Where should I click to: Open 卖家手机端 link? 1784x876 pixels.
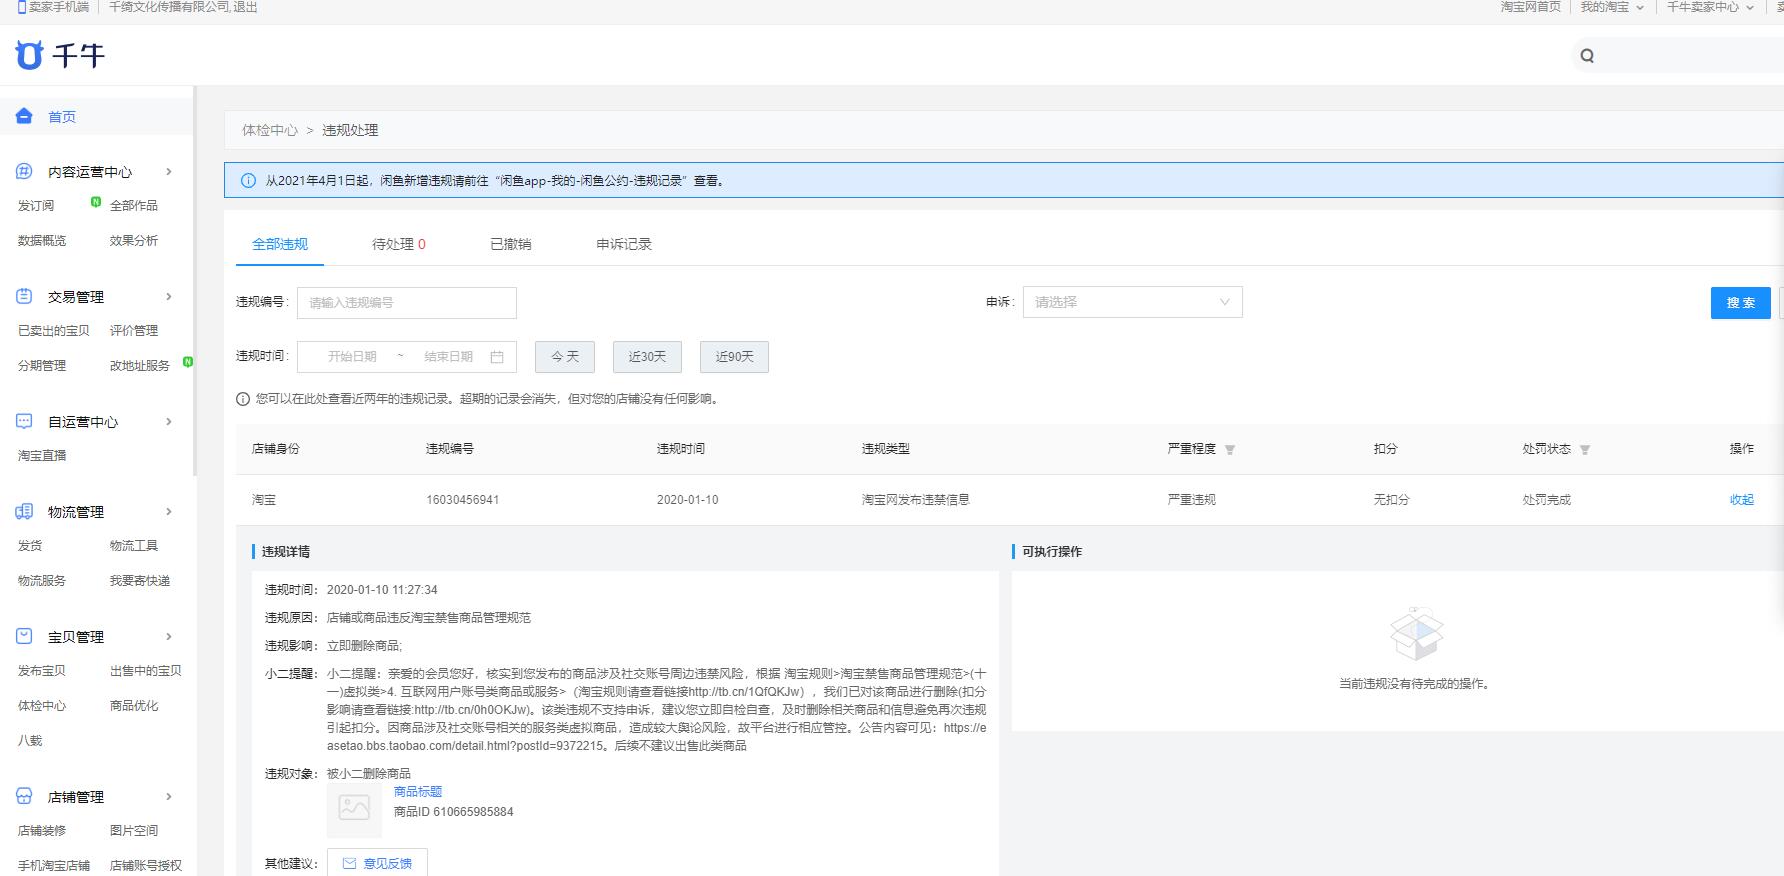58,7
